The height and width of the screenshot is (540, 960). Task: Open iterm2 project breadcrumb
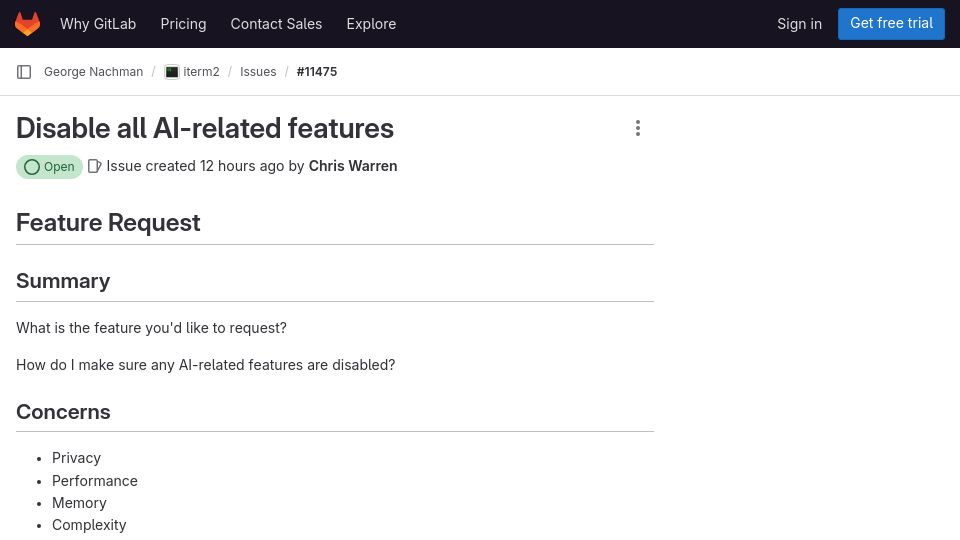(201, 72)
